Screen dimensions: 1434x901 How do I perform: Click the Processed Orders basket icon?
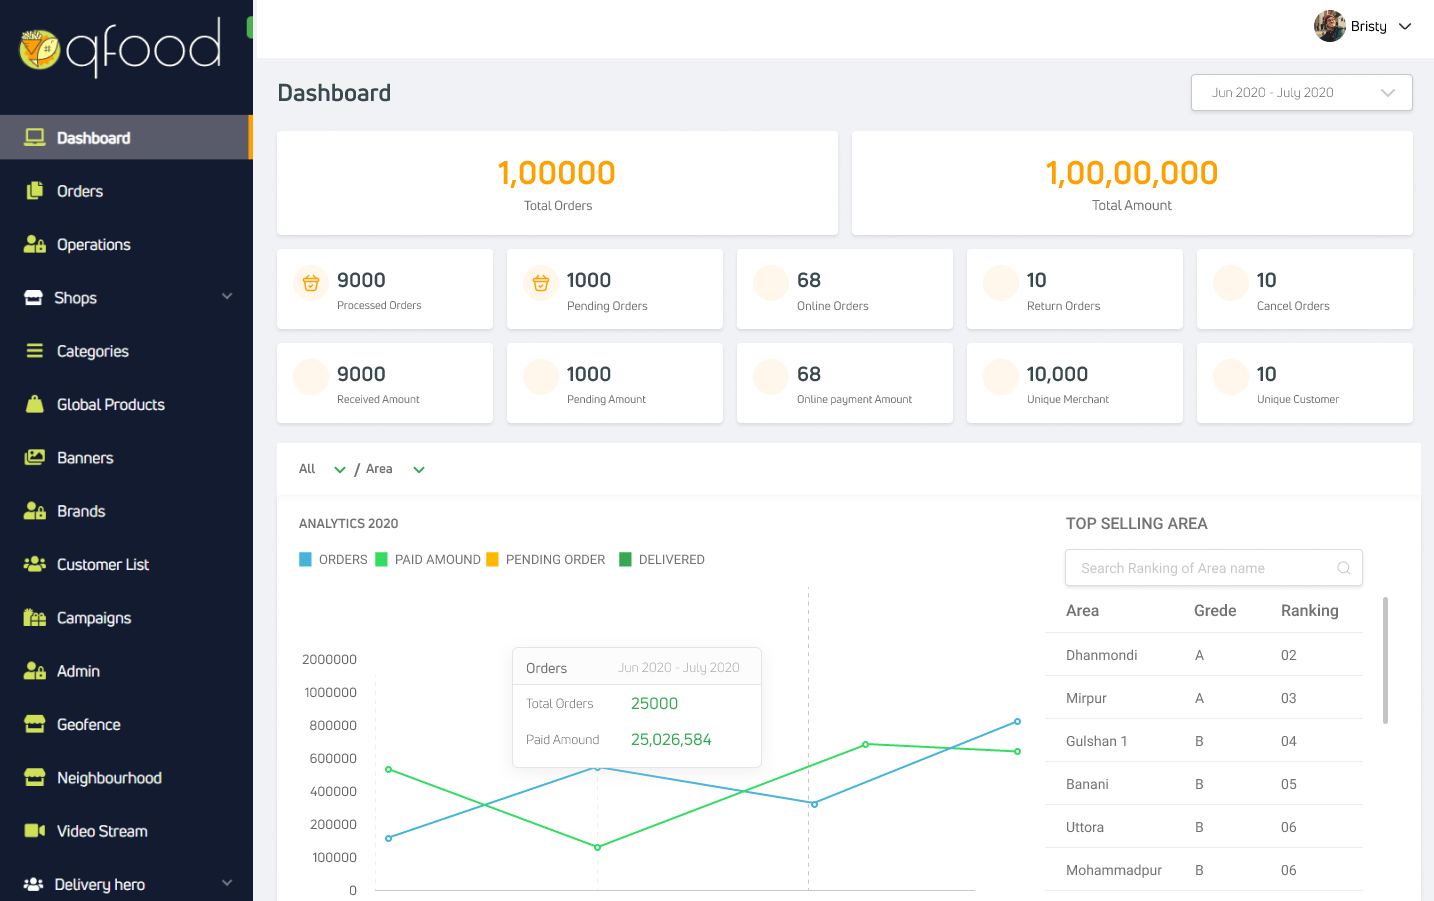coord(311,283)
